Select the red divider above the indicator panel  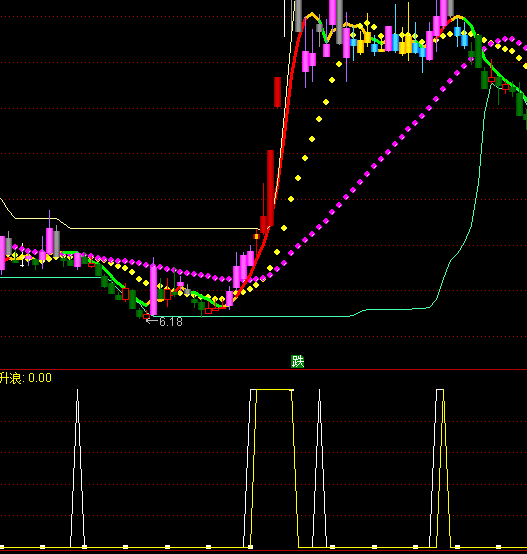pos(264,370)
